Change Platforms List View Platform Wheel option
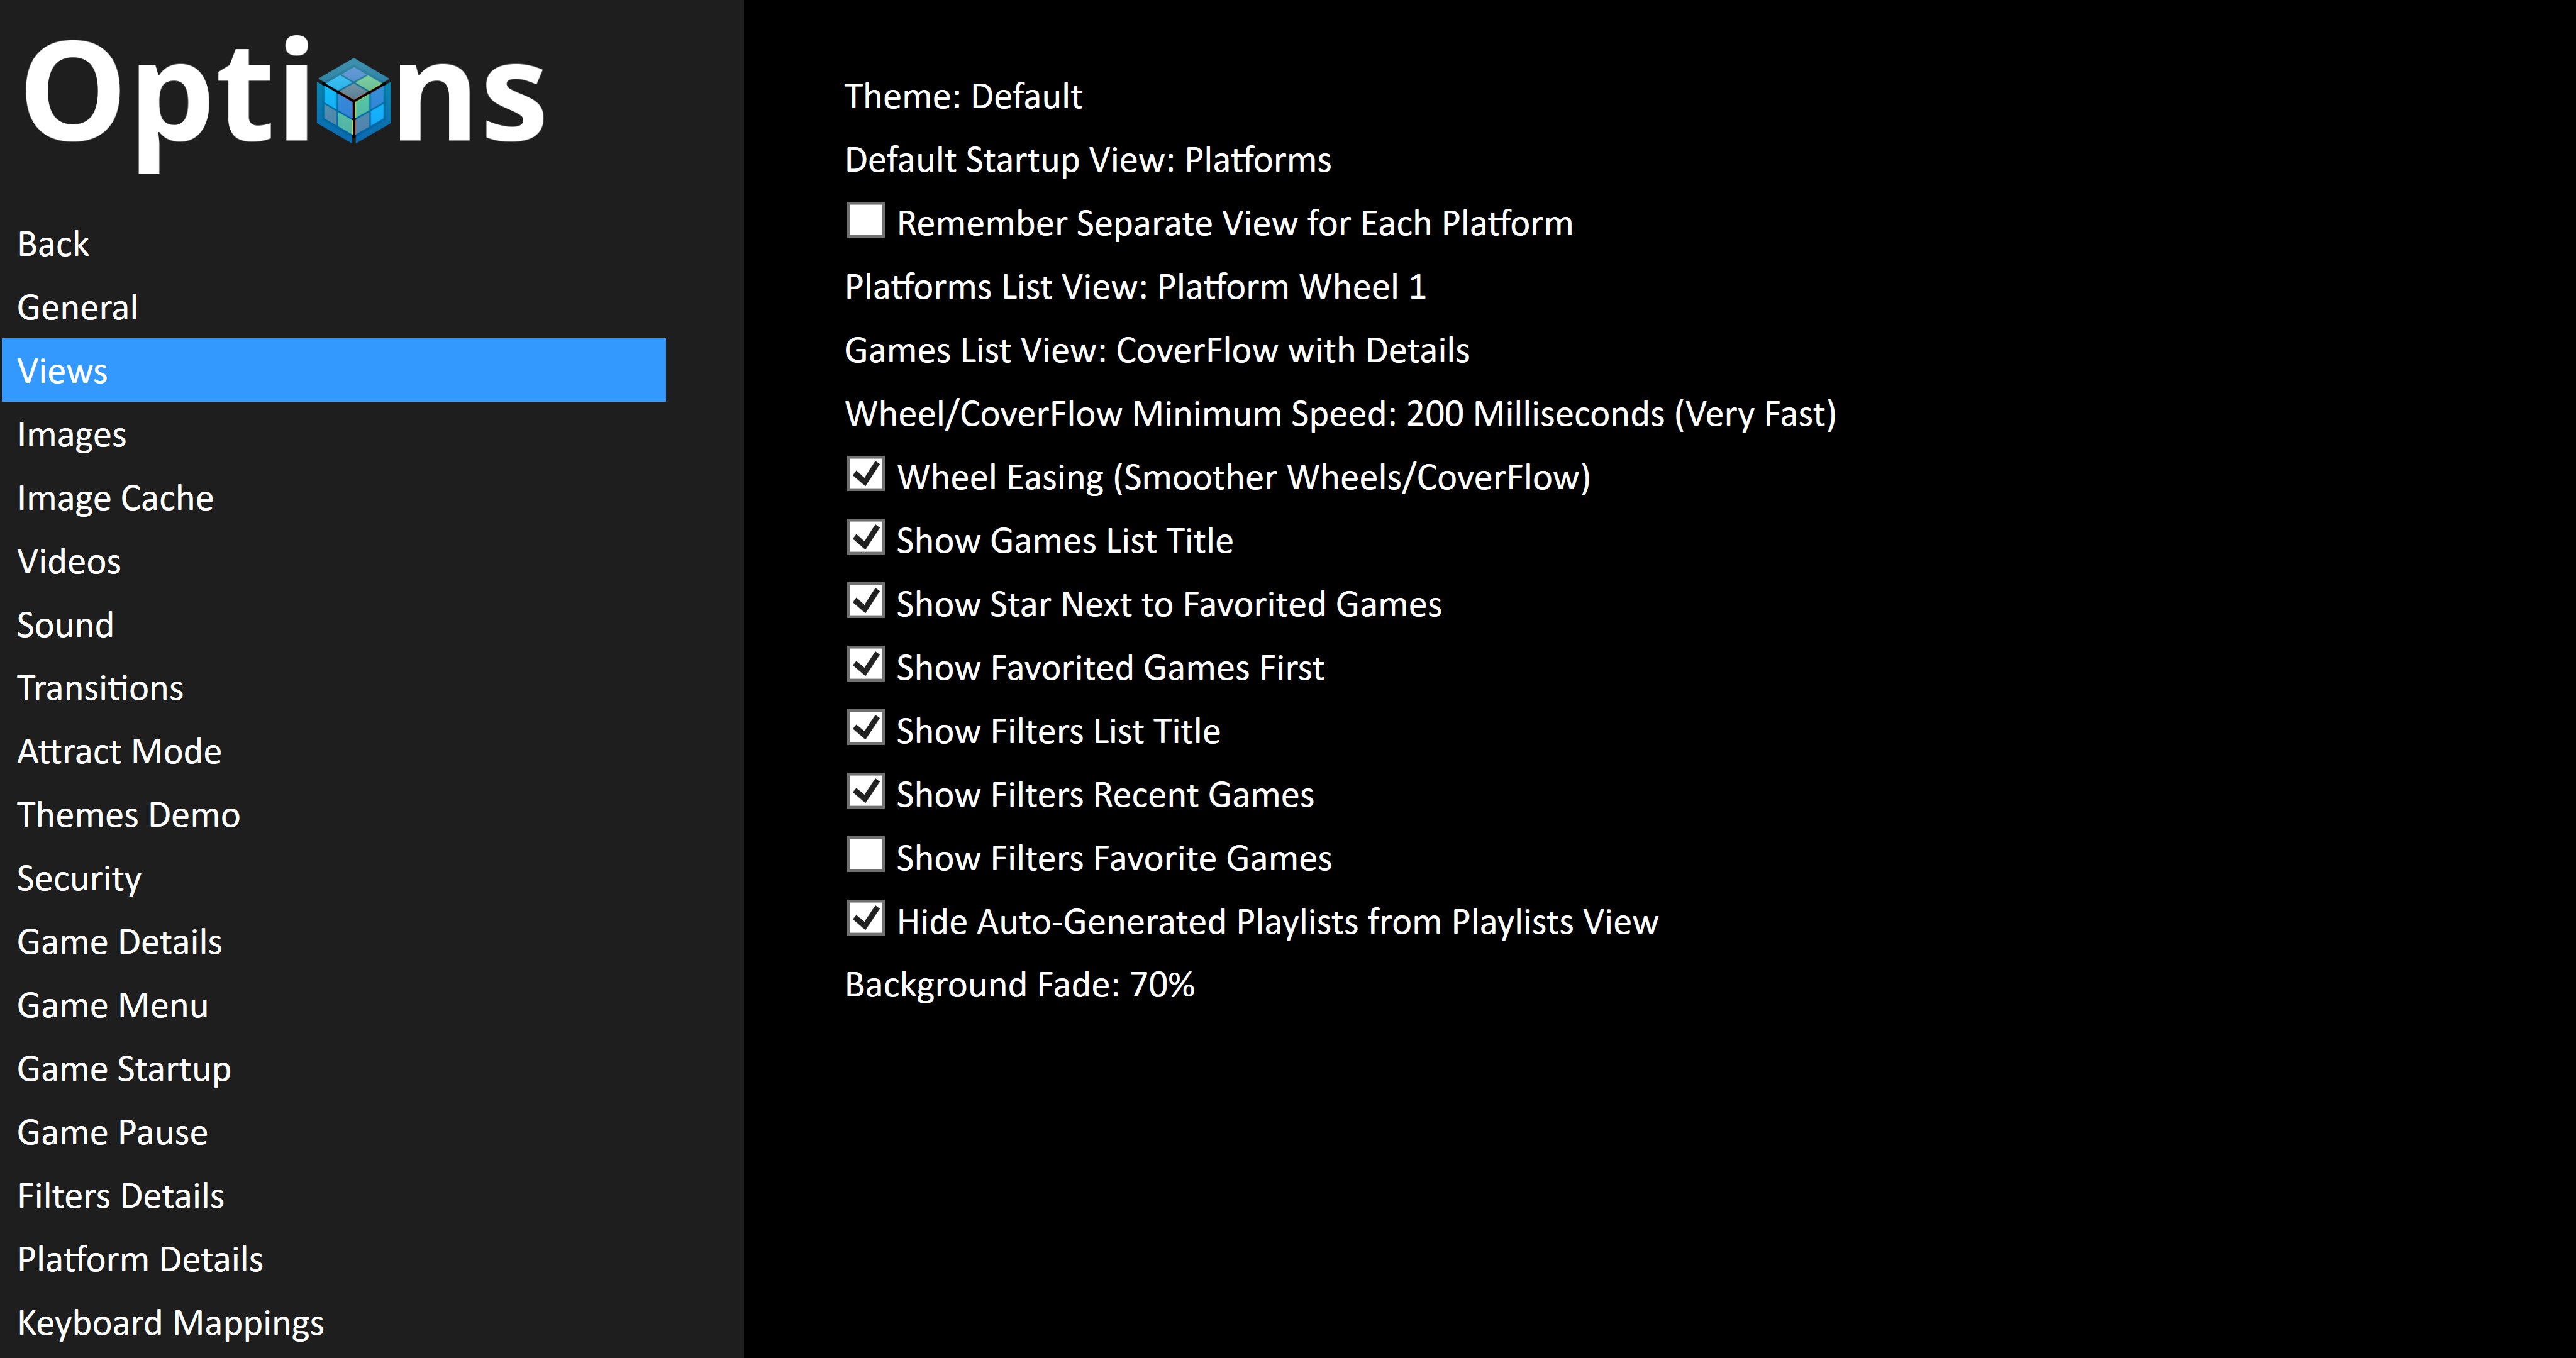This screenshot has width=2576, height=1358. pyautogui.click(x=1135, y=287)
